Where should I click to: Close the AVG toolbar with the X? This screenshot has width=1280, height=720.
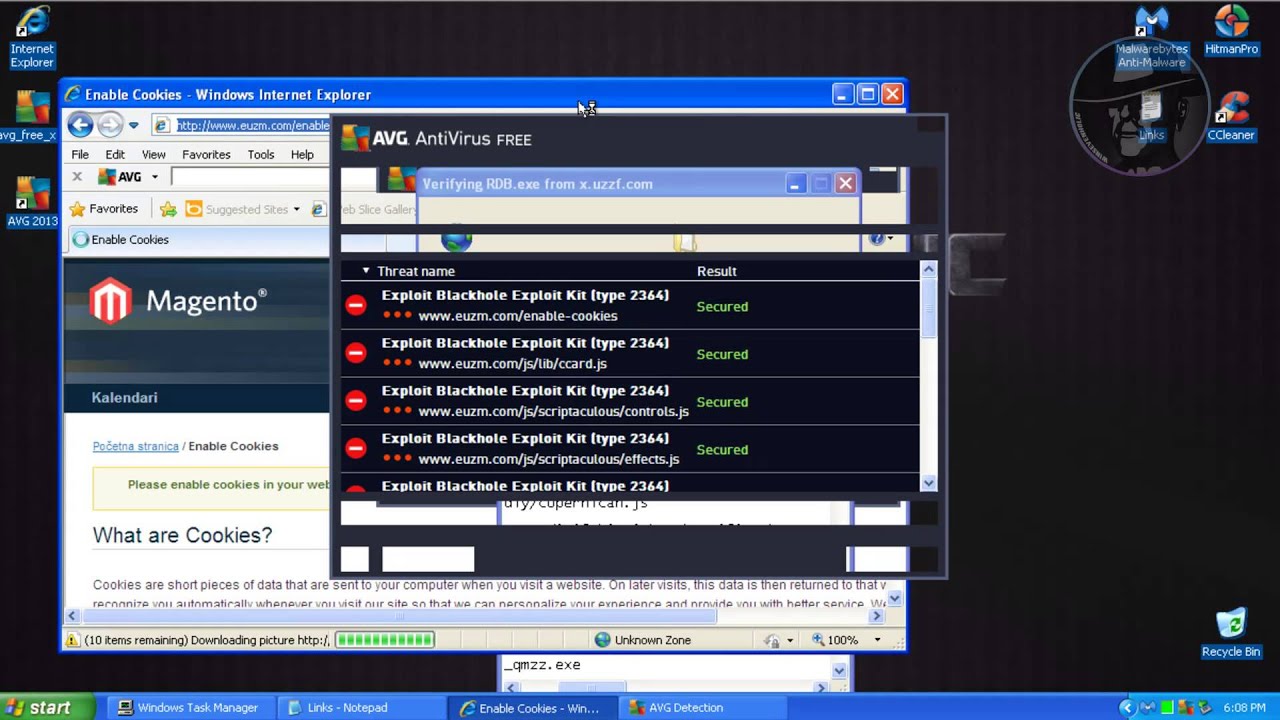pyautogui.click(x=77, y=177)
